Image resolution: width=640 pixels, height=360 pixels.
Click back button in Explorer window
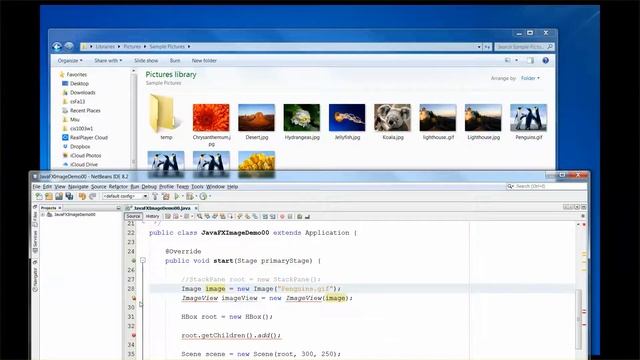tap(57, 47)
